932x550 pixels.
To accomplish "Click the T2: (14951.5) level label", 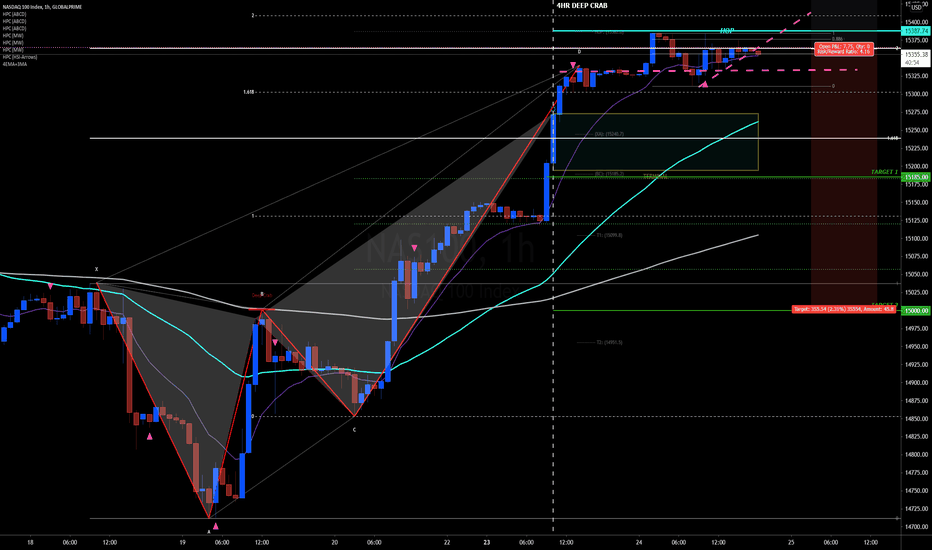I will click(x=609, y=342).
